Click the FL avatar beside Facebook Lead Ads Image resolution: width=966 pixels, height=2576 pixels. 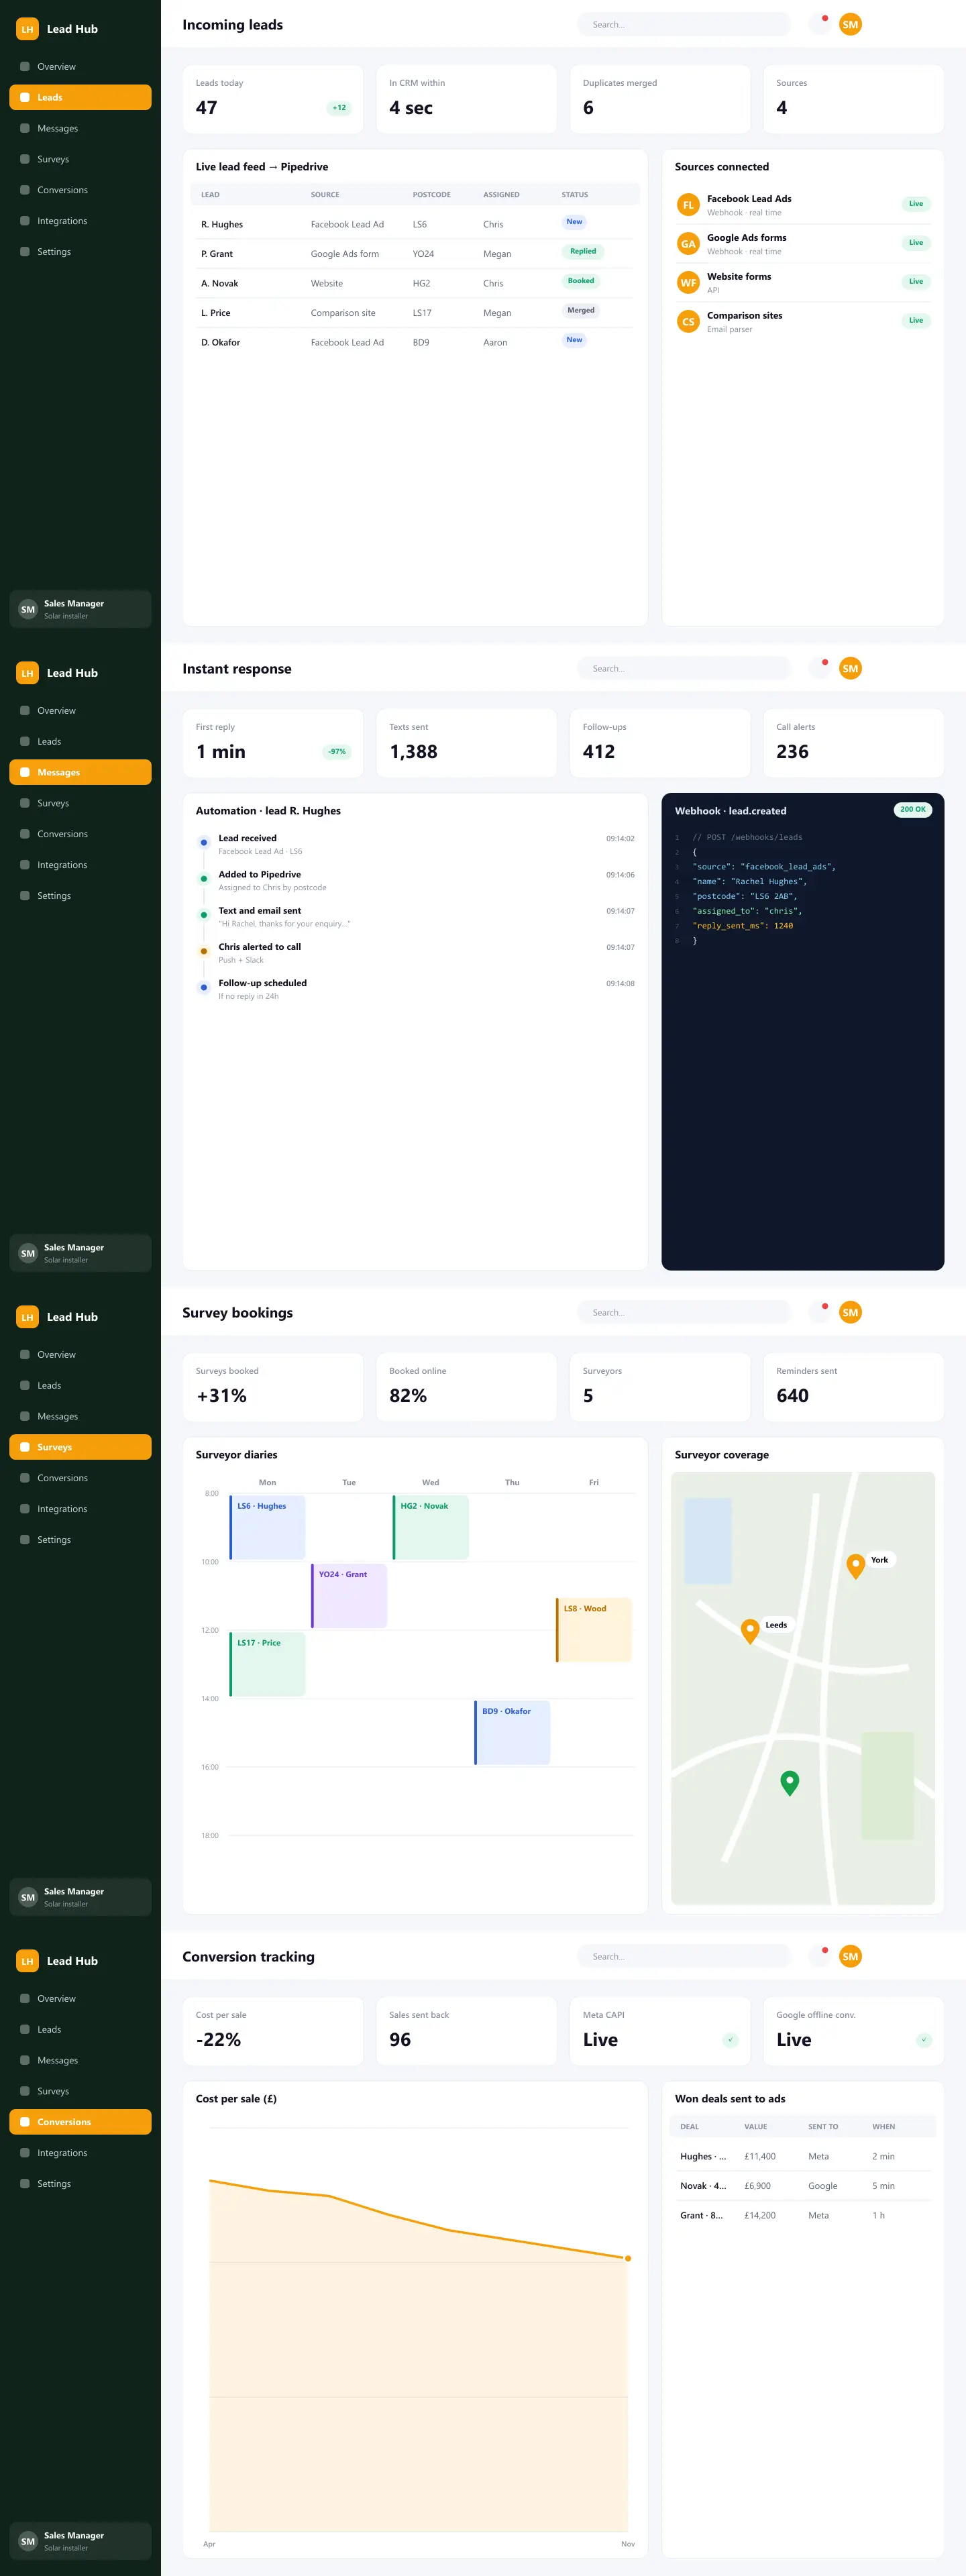point(688,205)
